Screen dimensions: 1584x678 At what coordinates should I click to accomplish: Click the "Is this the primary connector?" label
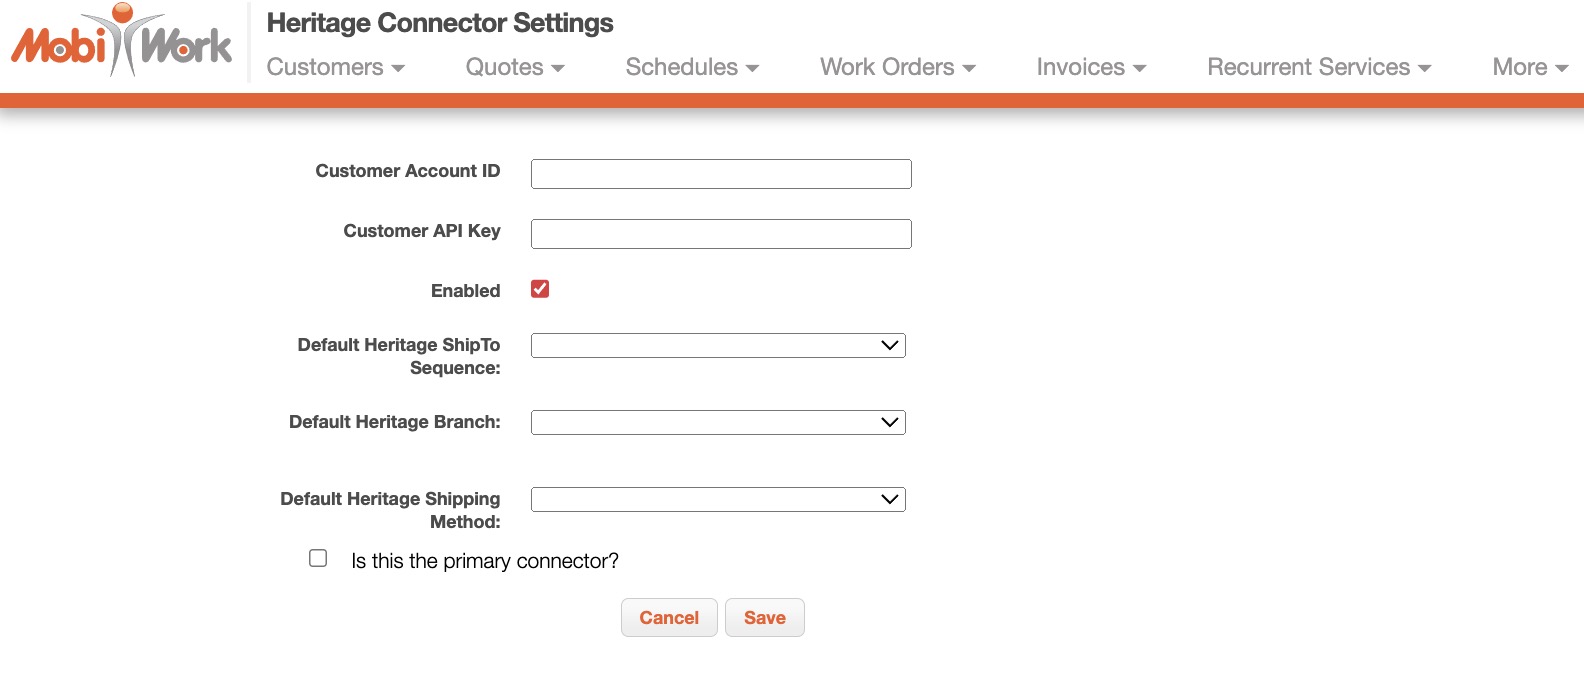pos(485,561)
